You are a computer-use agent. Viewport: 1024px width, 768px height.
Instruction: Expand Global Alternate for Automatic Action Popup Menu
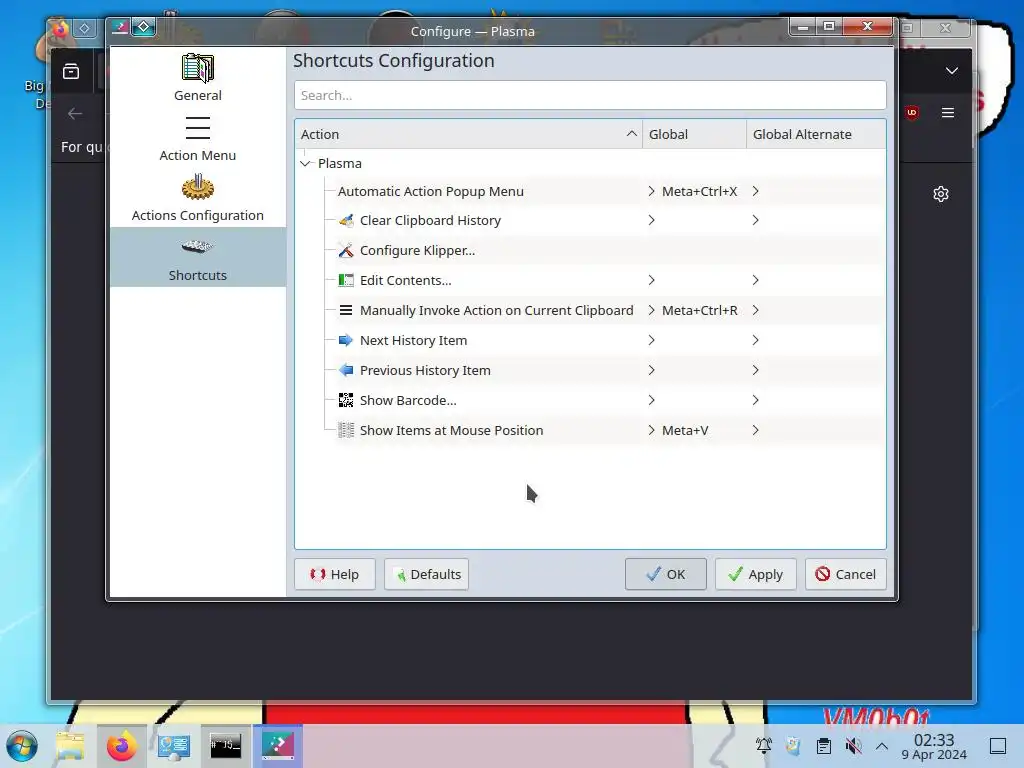(x=756, y=191)
